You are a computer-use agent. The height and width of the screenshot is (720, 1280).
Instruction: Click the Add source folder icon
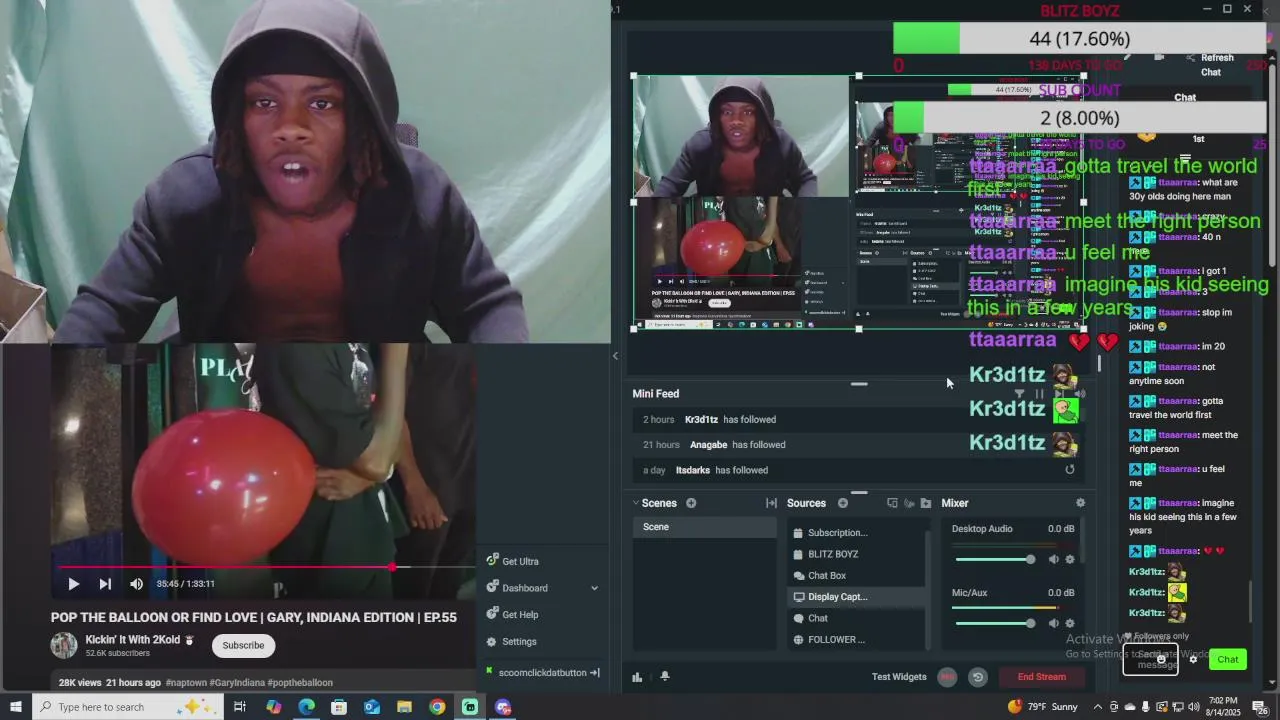[926, 503]
